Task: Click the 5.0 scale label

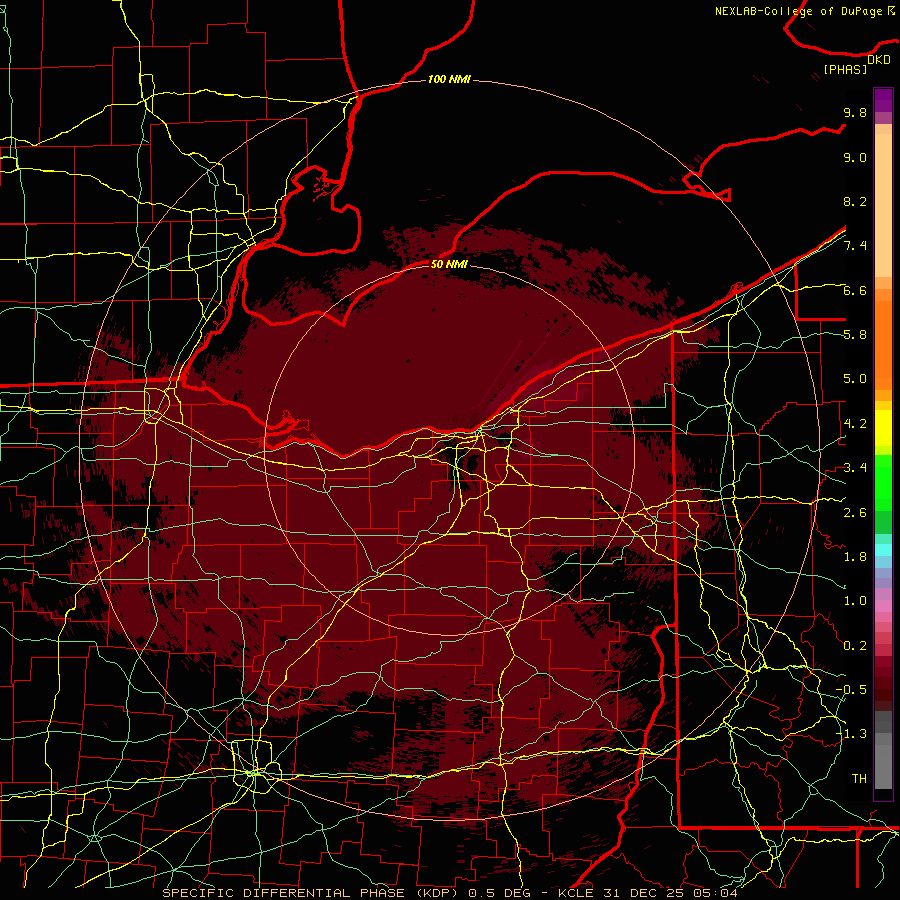Action: tap(855, 379)
